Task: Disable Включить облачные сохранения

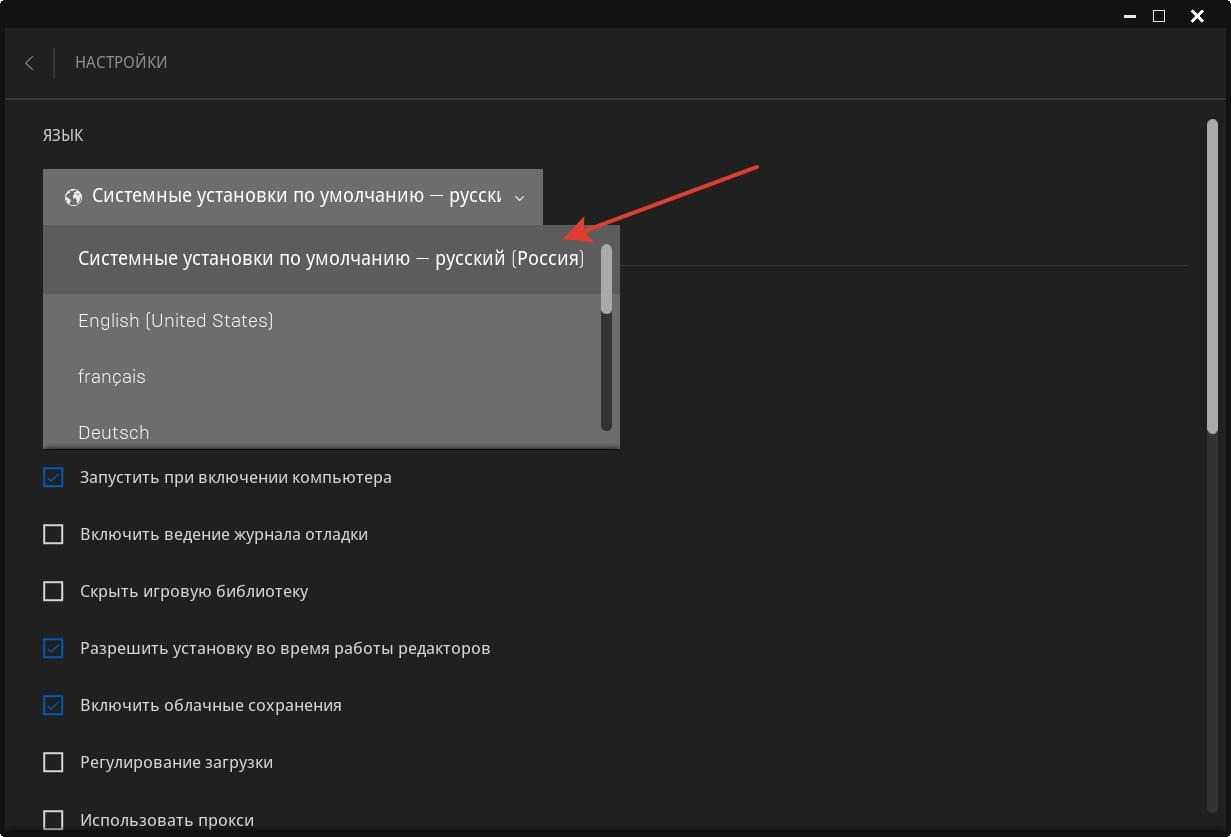Action: (x=53, y=706)
